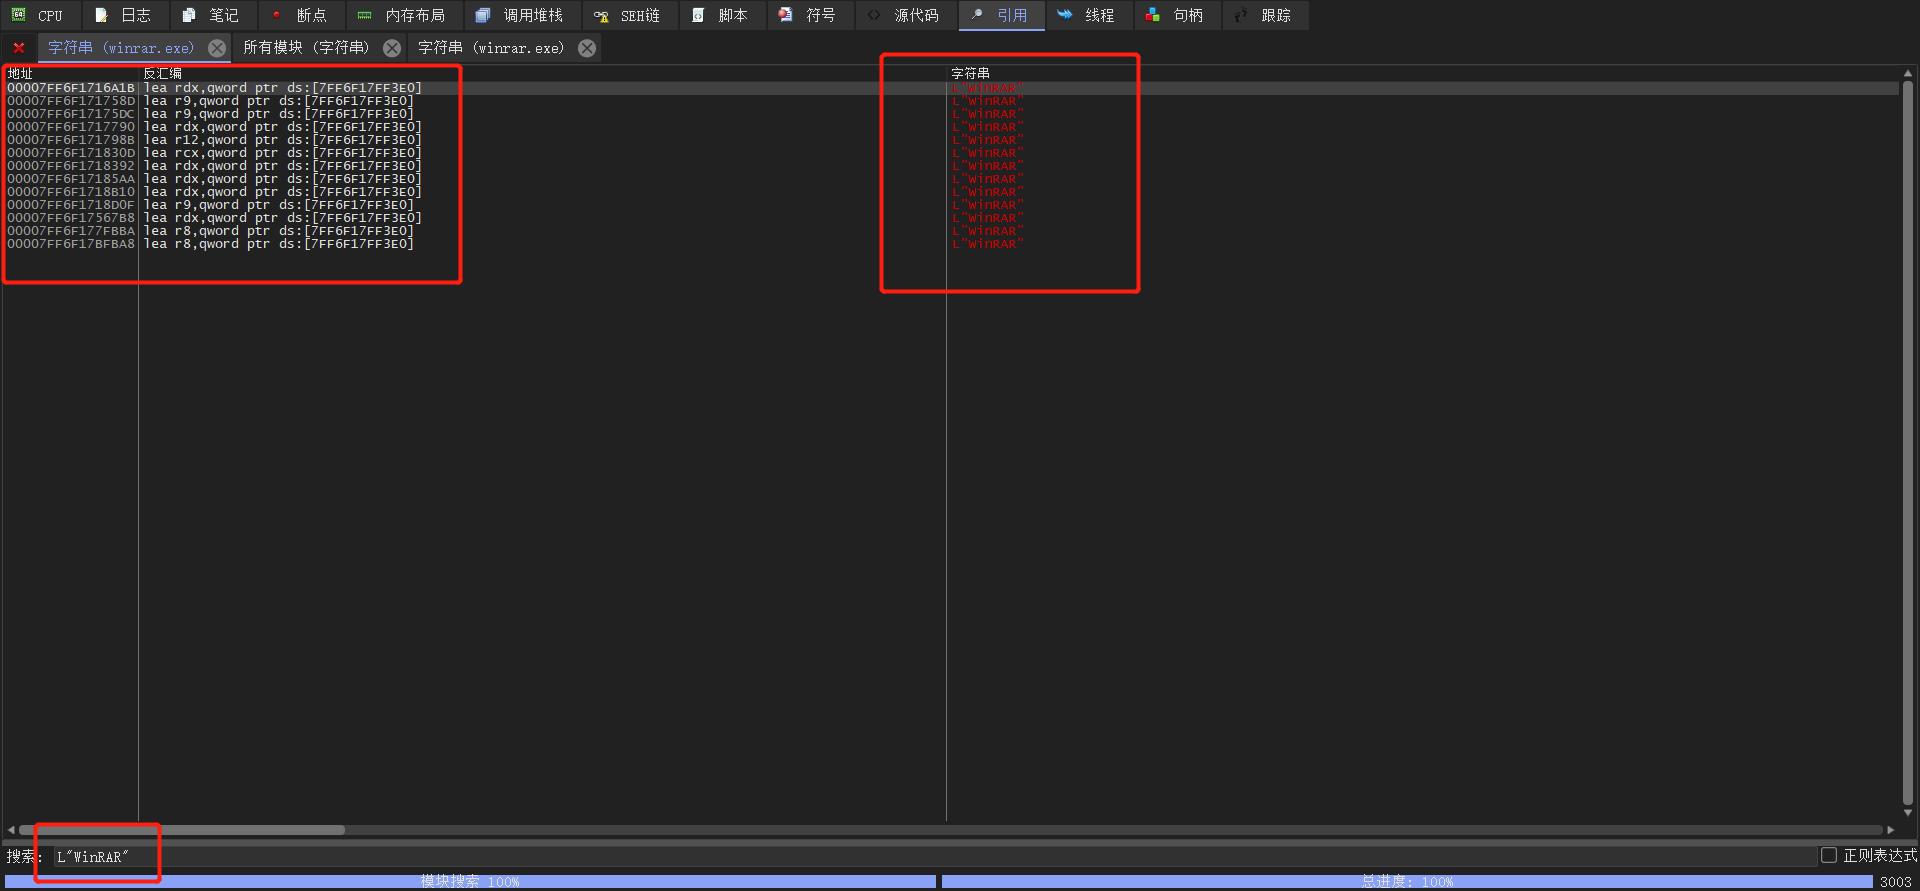The width and height of the screenshot is (1920, 891).
Task: Show the 内存布局 memory map tab
Action: (403, 15)
